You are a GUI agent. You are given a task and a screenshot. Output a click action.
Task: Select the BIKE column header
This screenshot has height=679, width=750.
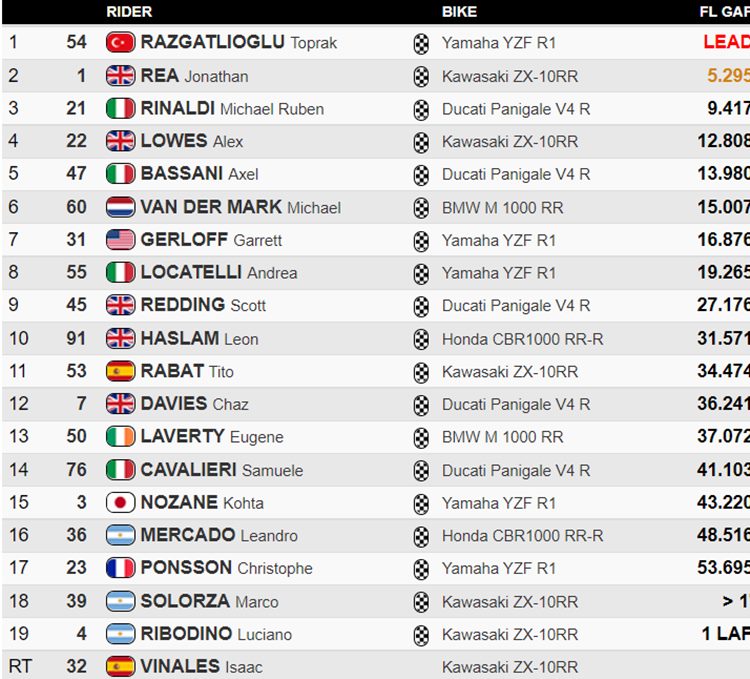point(459,11)
